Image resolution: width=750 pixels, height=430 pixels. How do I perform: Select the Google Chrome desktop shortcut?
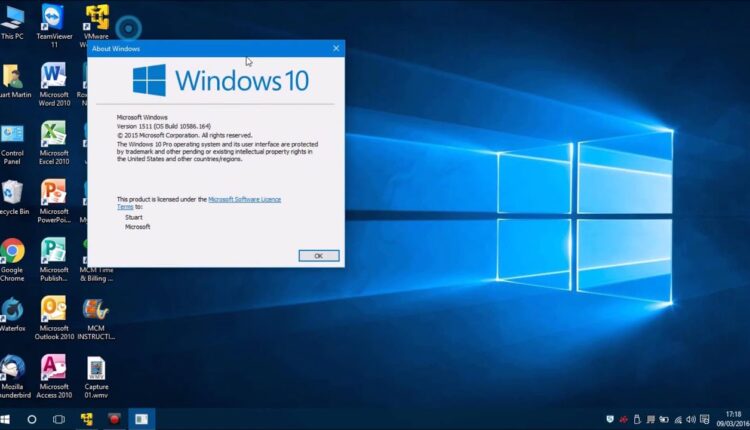(x=12, y=250)
